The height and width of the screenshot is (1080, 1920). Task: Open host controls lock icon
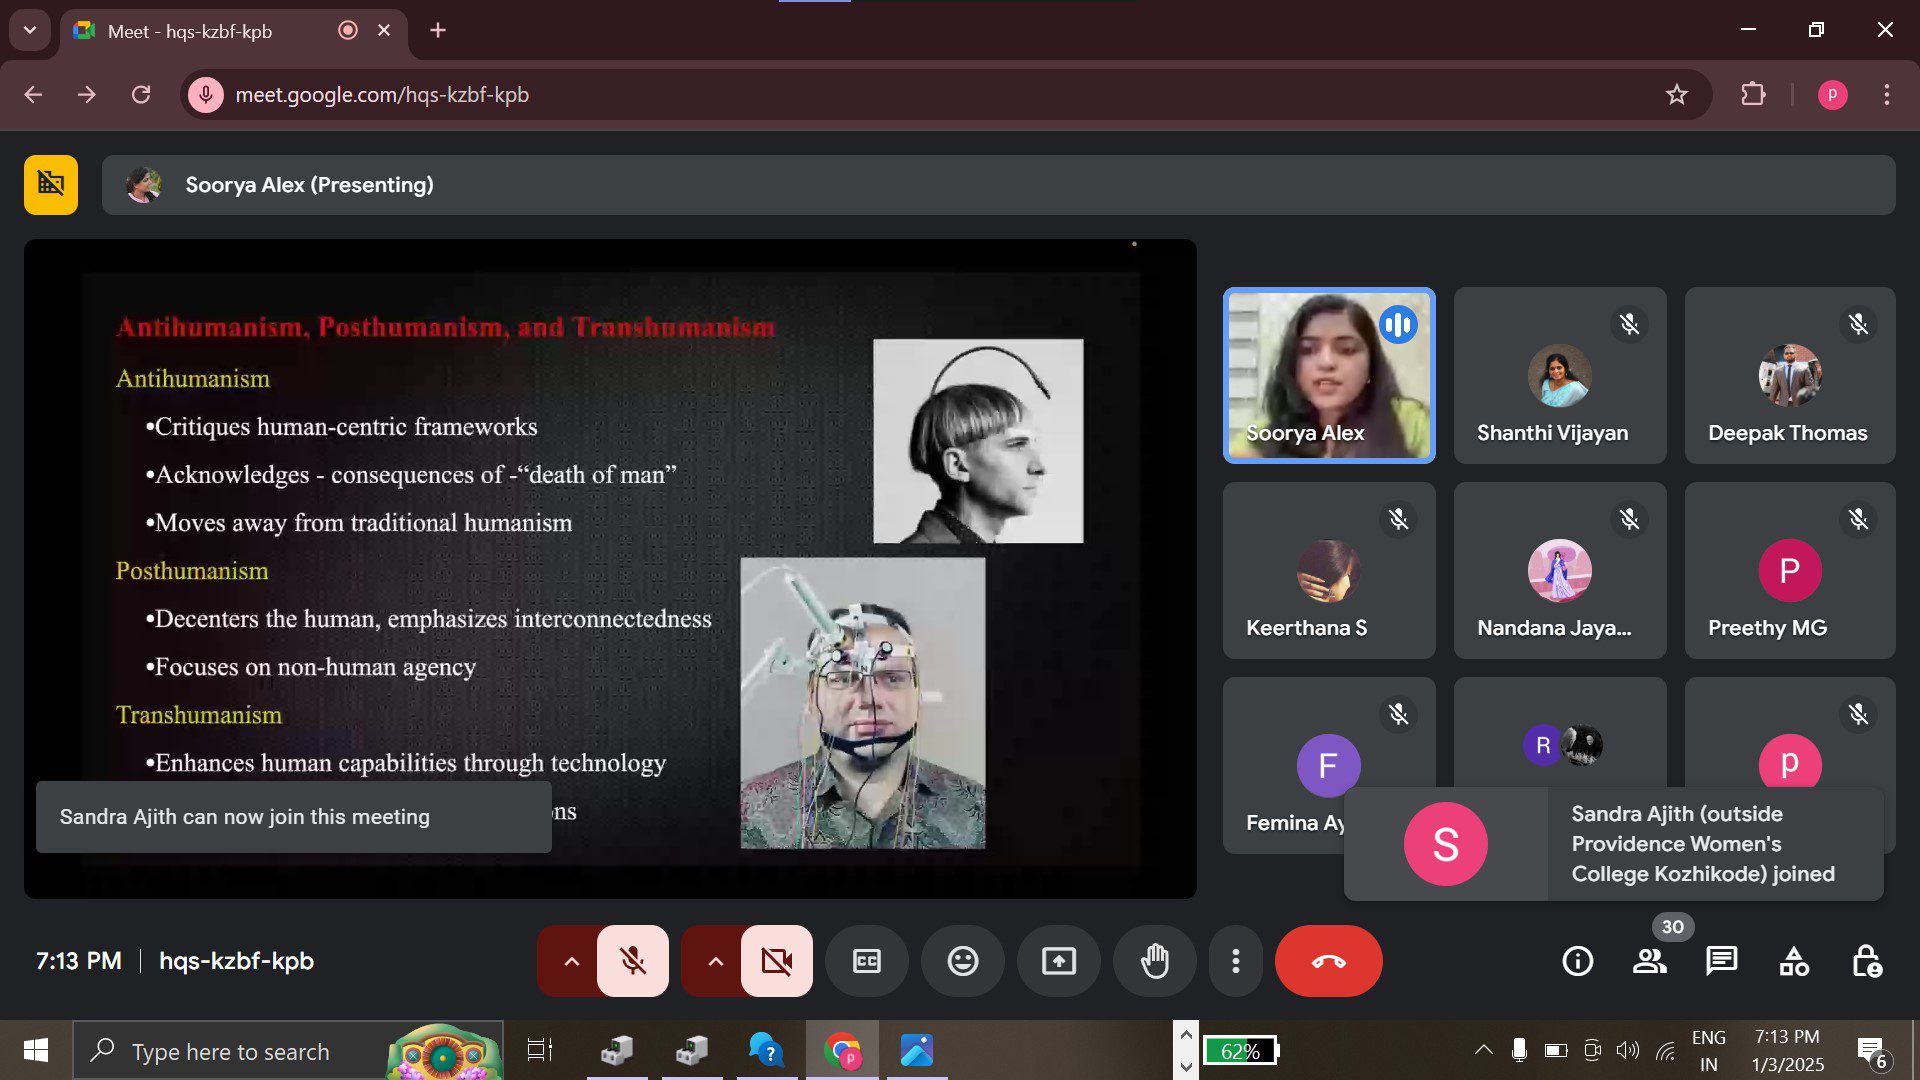1866,961
